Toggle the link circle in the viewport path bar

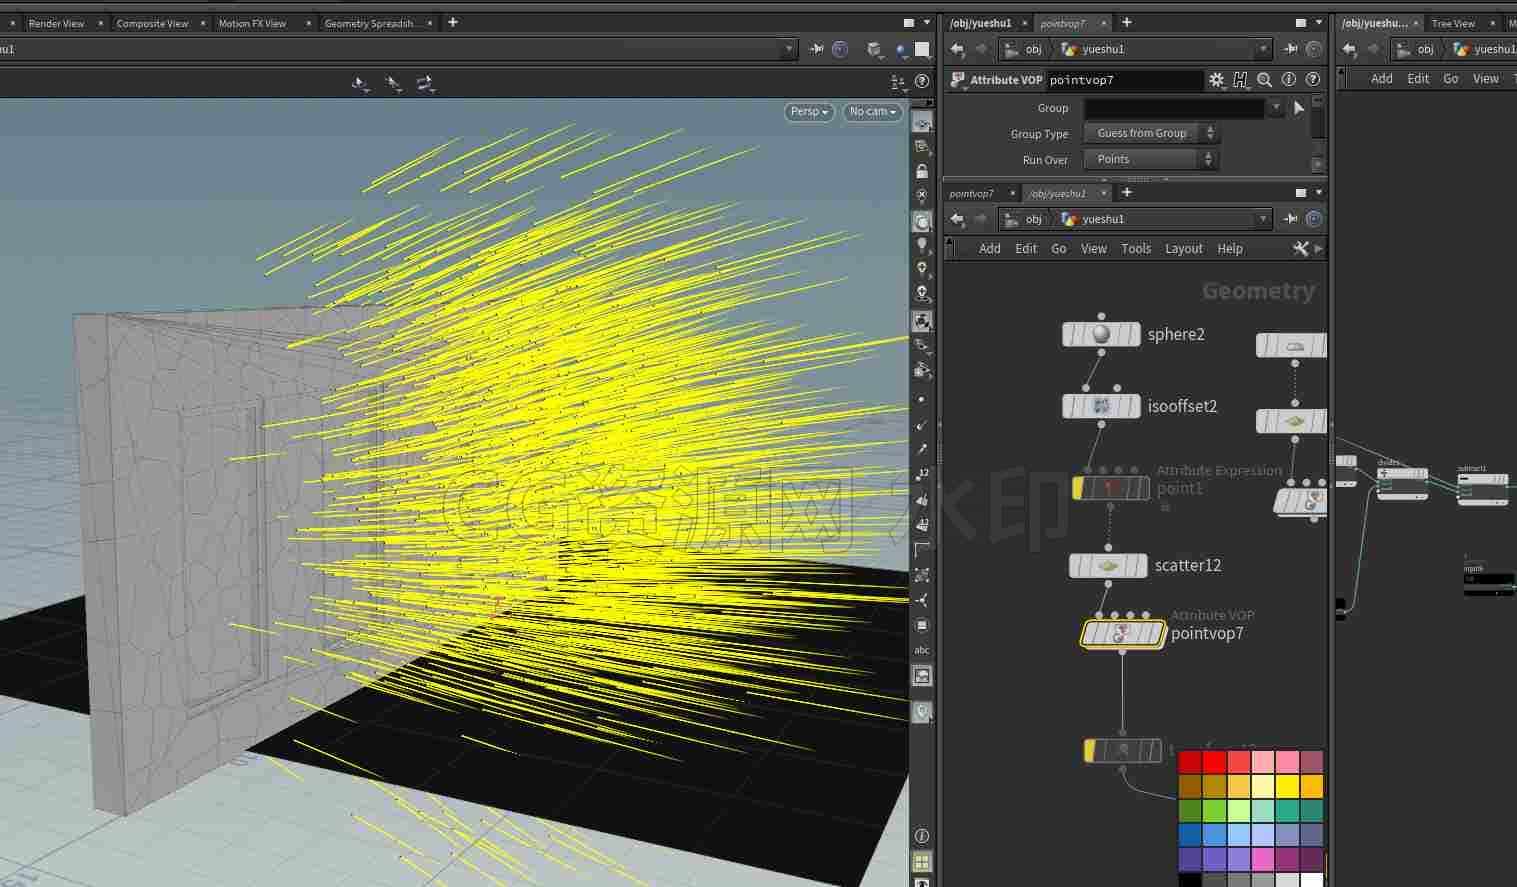point(840,49)
